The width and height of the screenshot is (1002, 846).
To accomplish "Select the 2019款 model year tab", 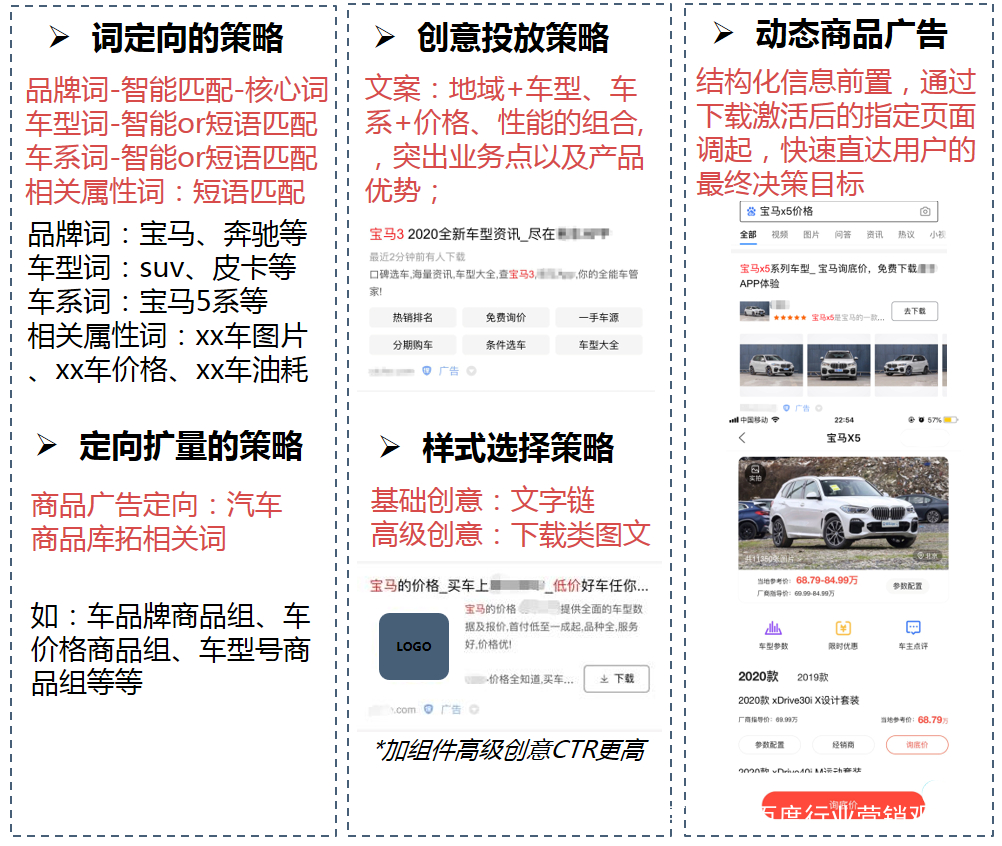I will (812, 677).
